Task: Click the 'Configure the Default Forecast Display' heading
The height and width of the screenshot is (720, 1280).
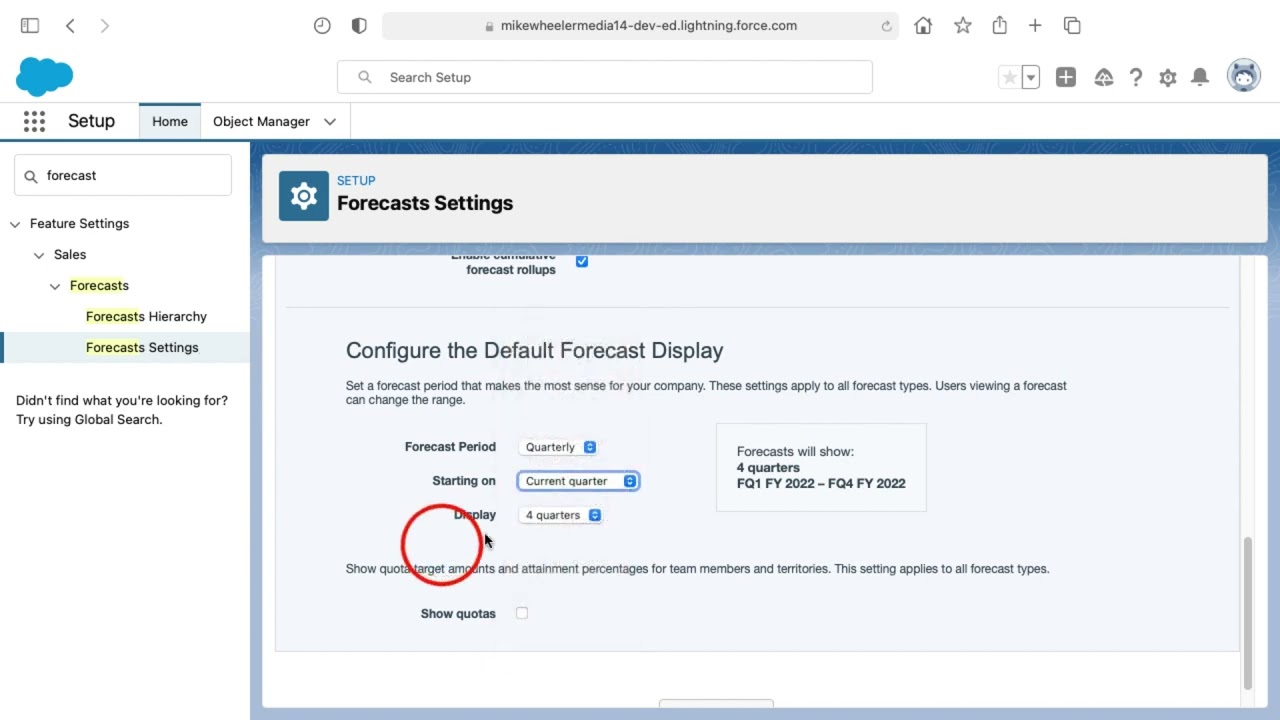Action: (534, 351)
